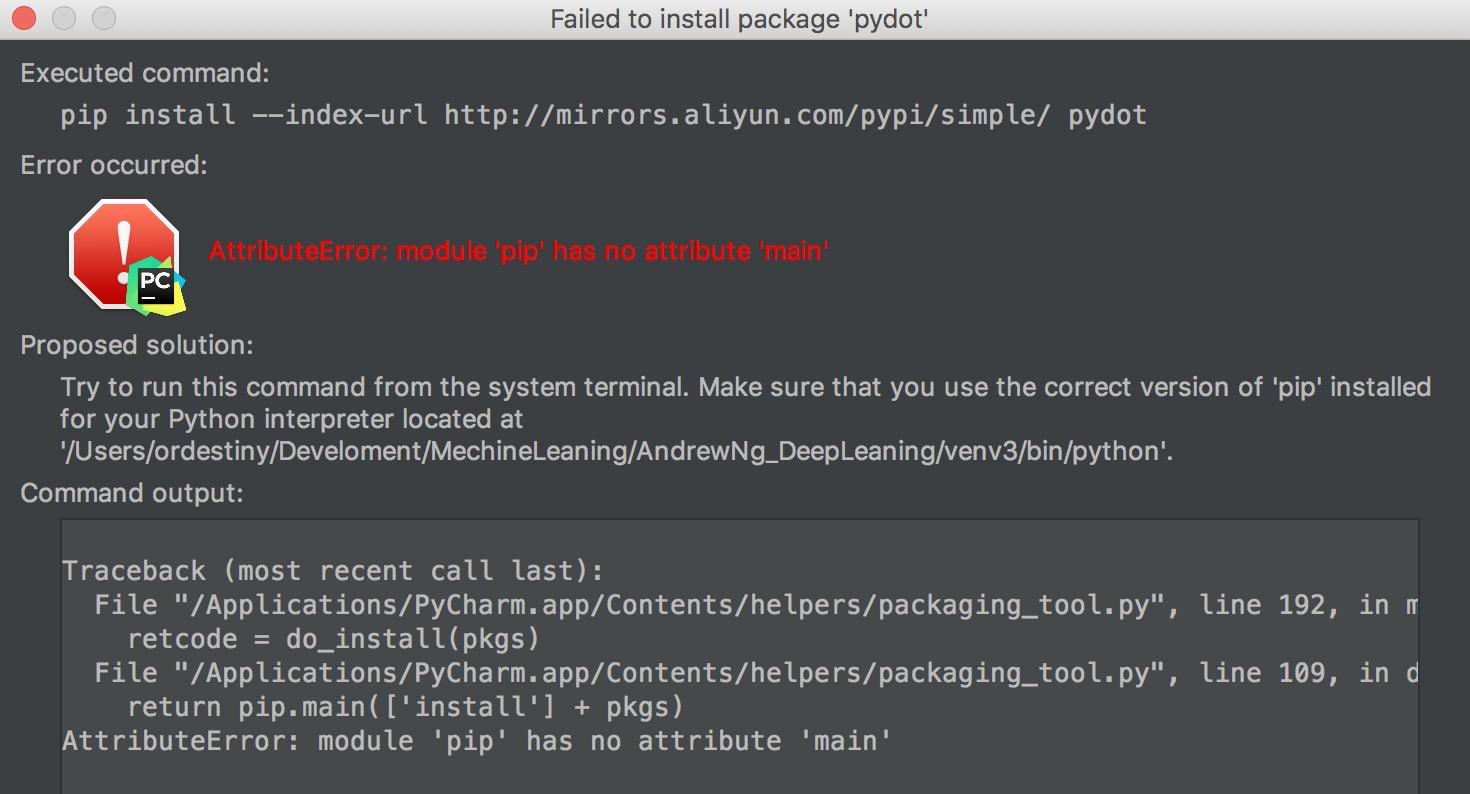Click the 'Error occurred:' label
Screen dimensions: 1470x794
click(114, 165)
